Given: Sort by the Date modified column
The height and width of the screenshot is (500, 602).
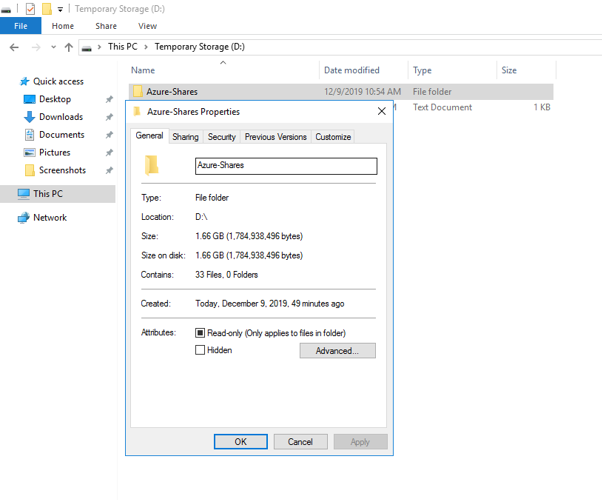Looking at the screenshot, I should 352,70.
